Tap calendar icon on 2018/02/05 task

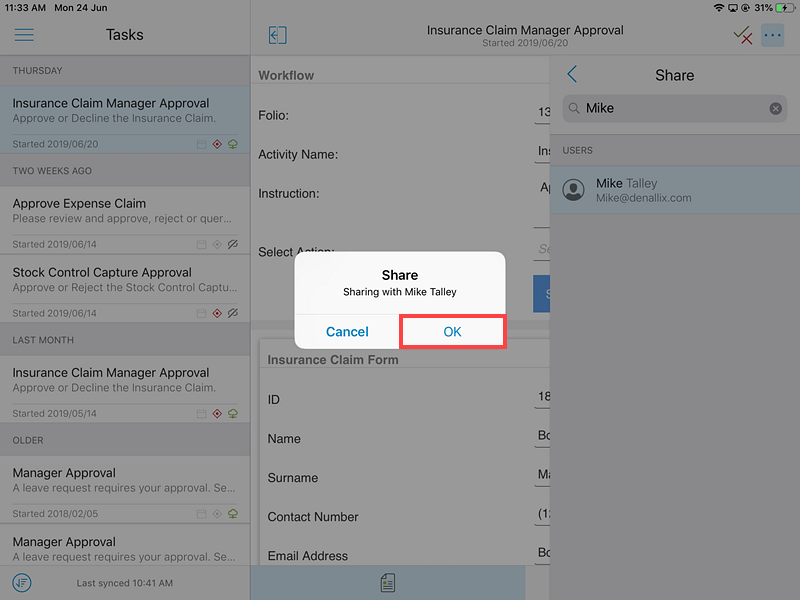pos(202,514)
